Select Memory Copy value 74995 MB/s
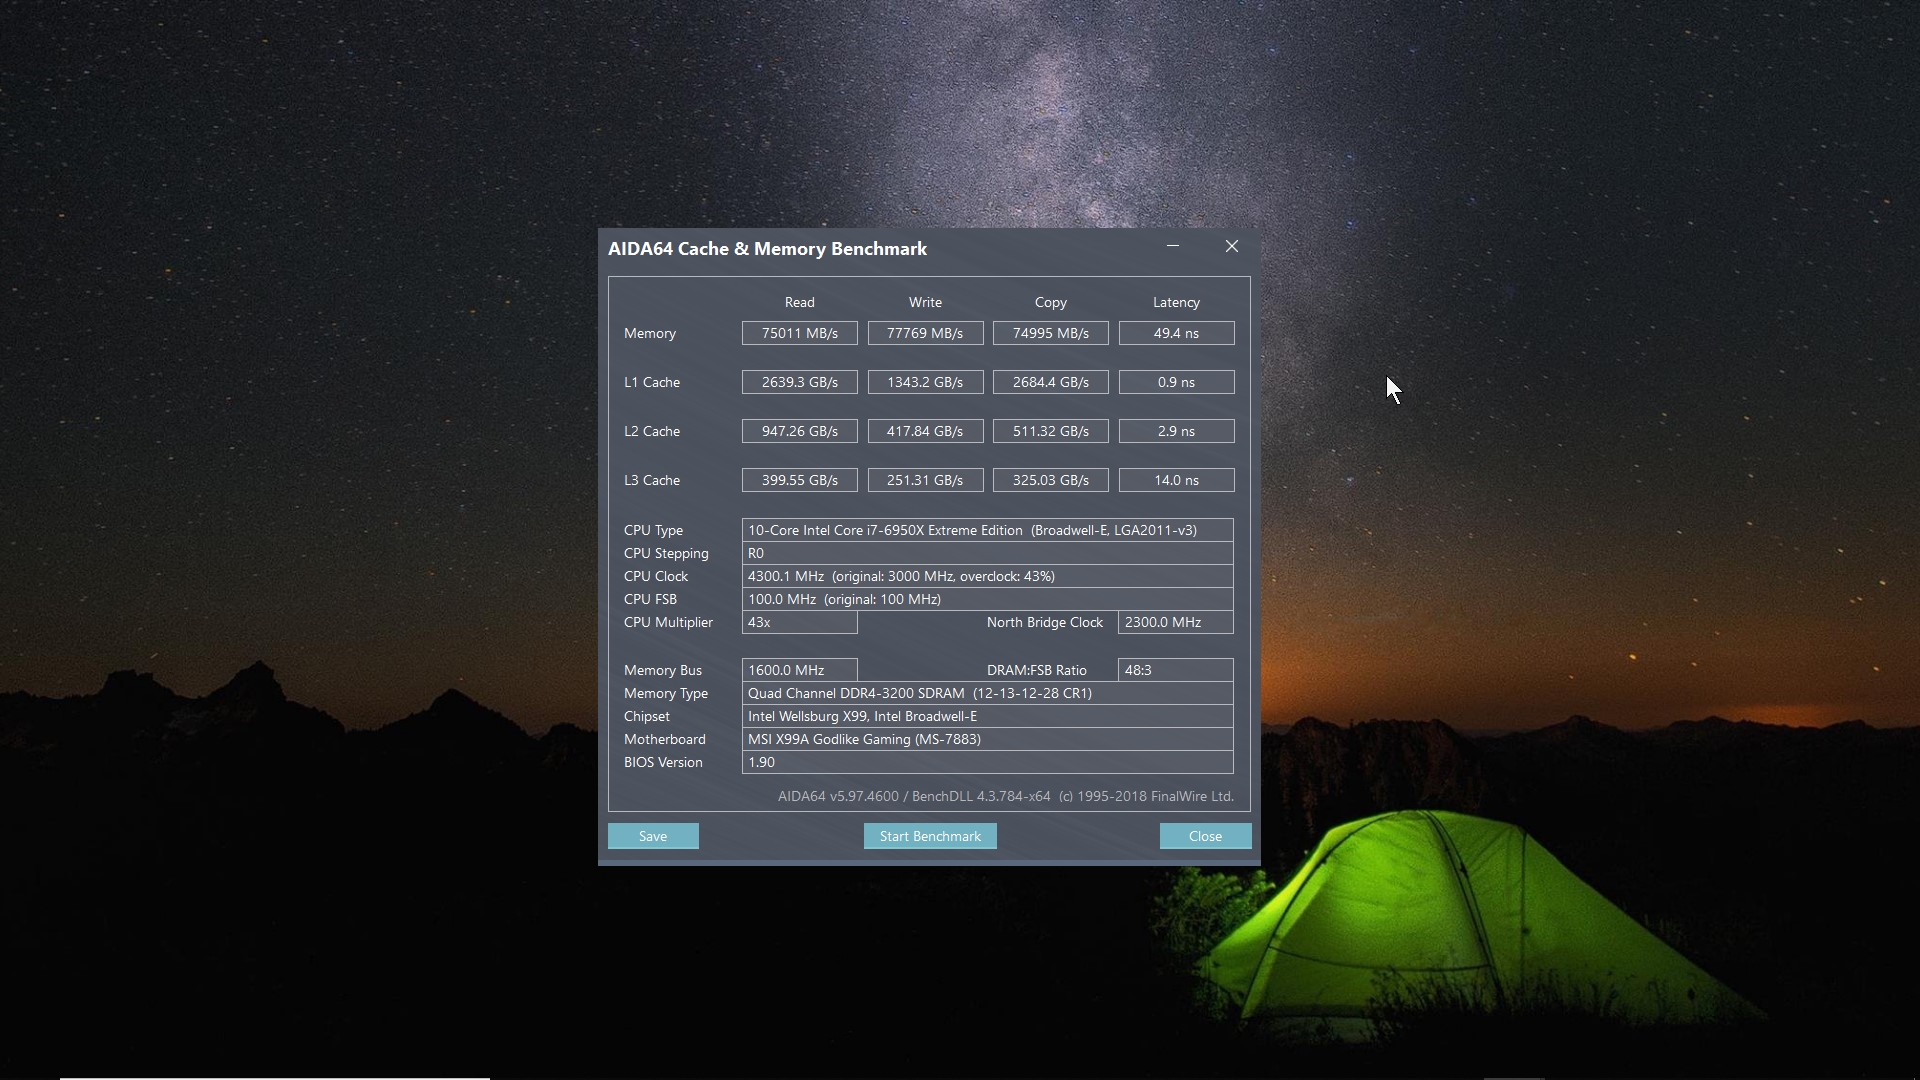 pyautogui.click(x=1051, y=333)
